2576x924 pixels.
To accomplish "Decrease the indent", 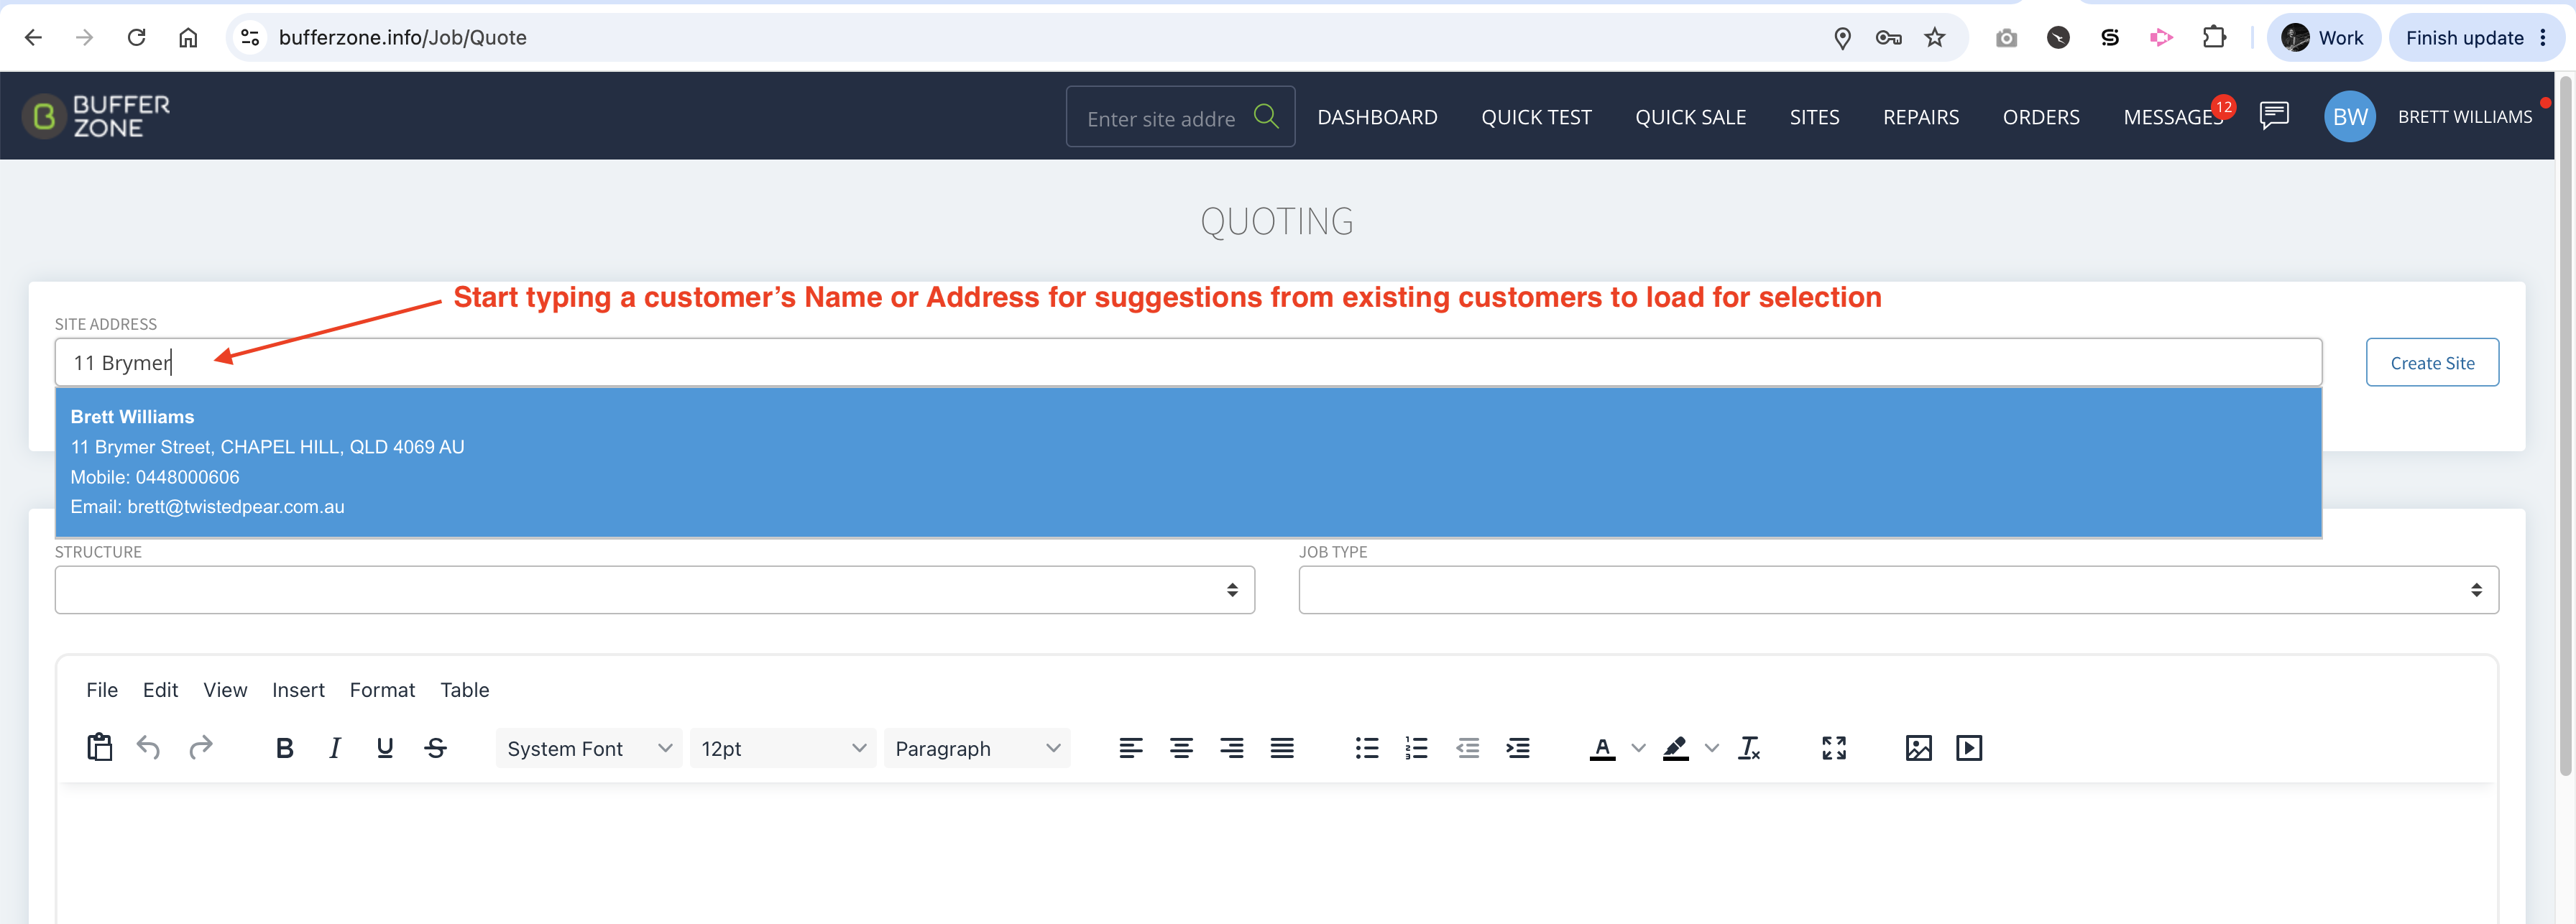I will (1467, 748).
